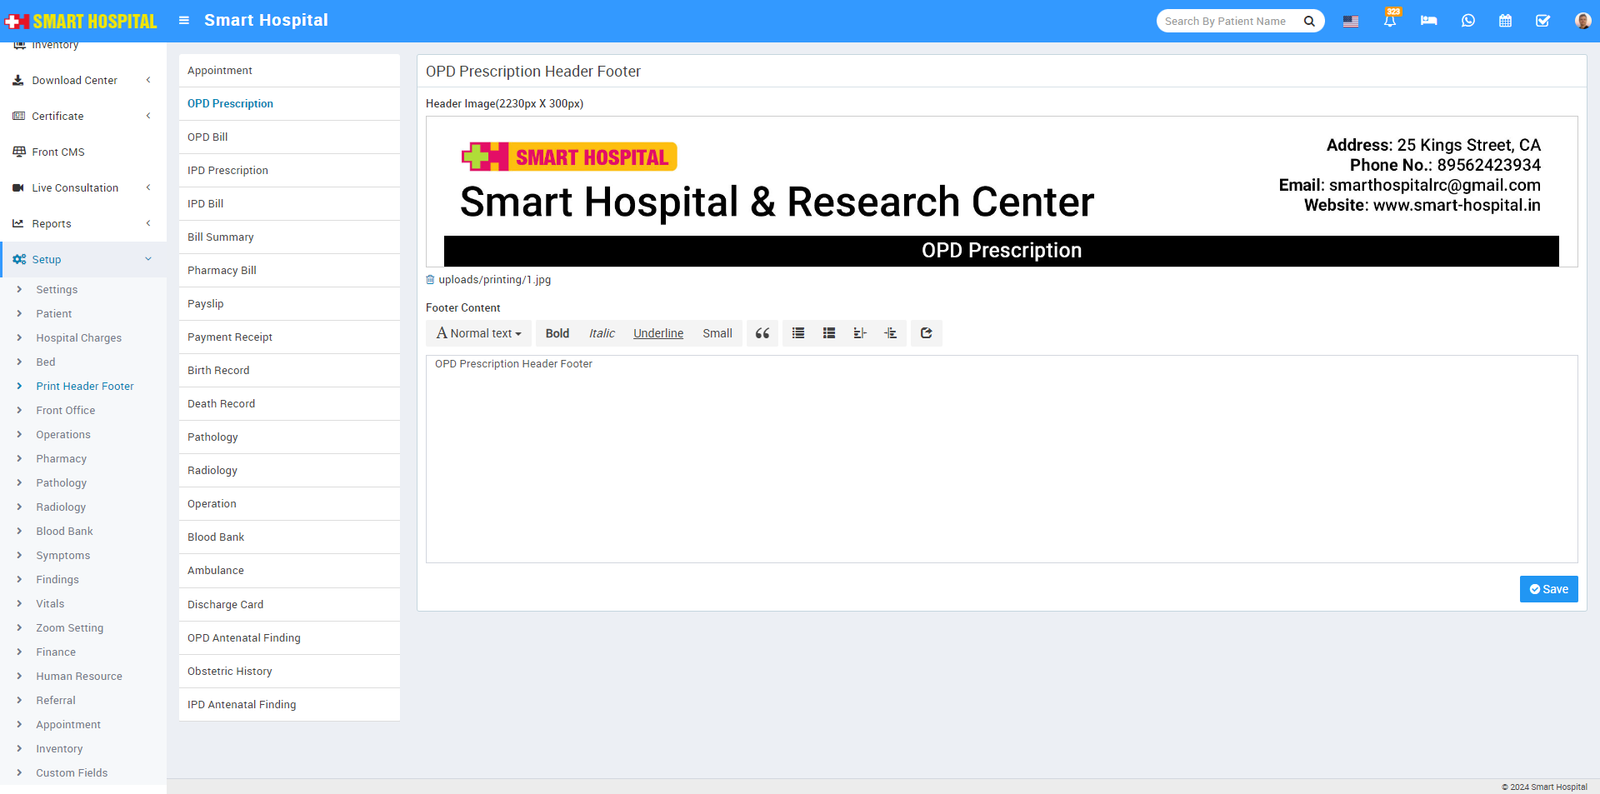Open the task checklist icon
Image resolution: width=1600 pixels, height=794 pixels.
(x=1542, y=21)
